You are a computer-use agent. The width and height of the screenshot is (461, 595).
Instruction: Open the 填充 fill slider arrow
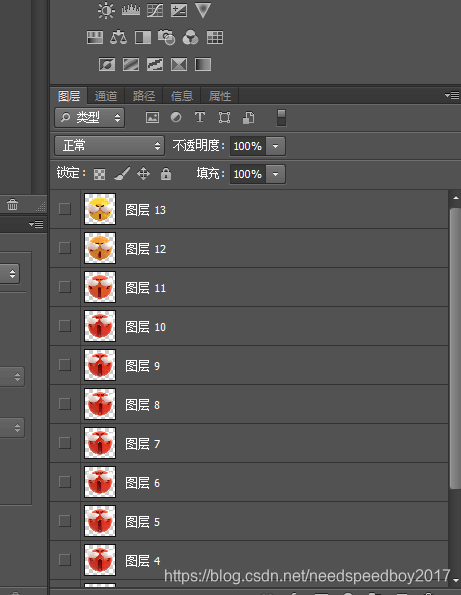tap(276, 175)
